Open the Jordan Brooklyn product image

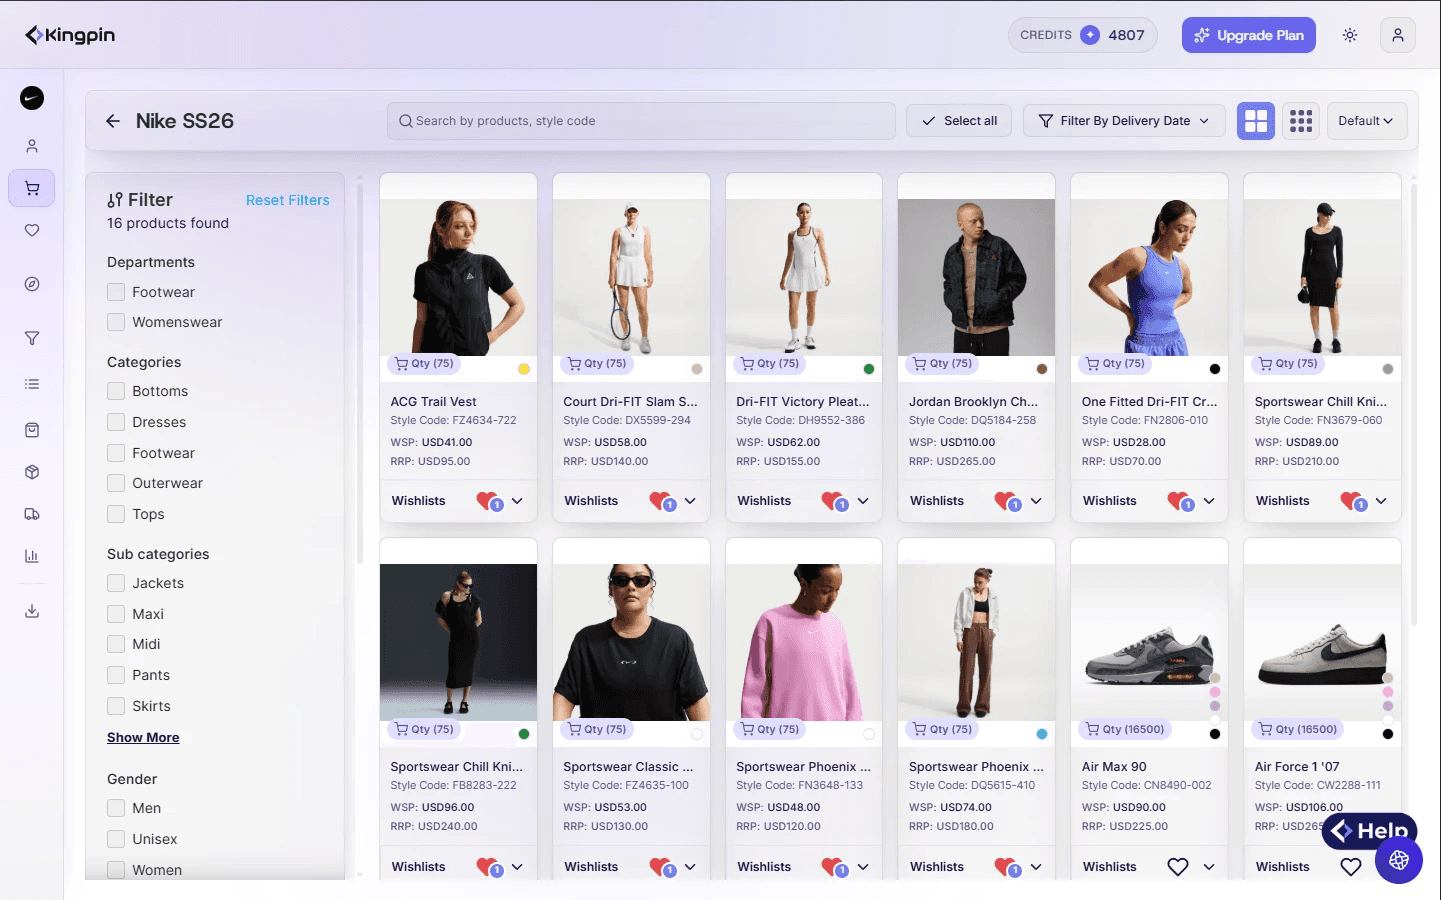tap(977, 277)
